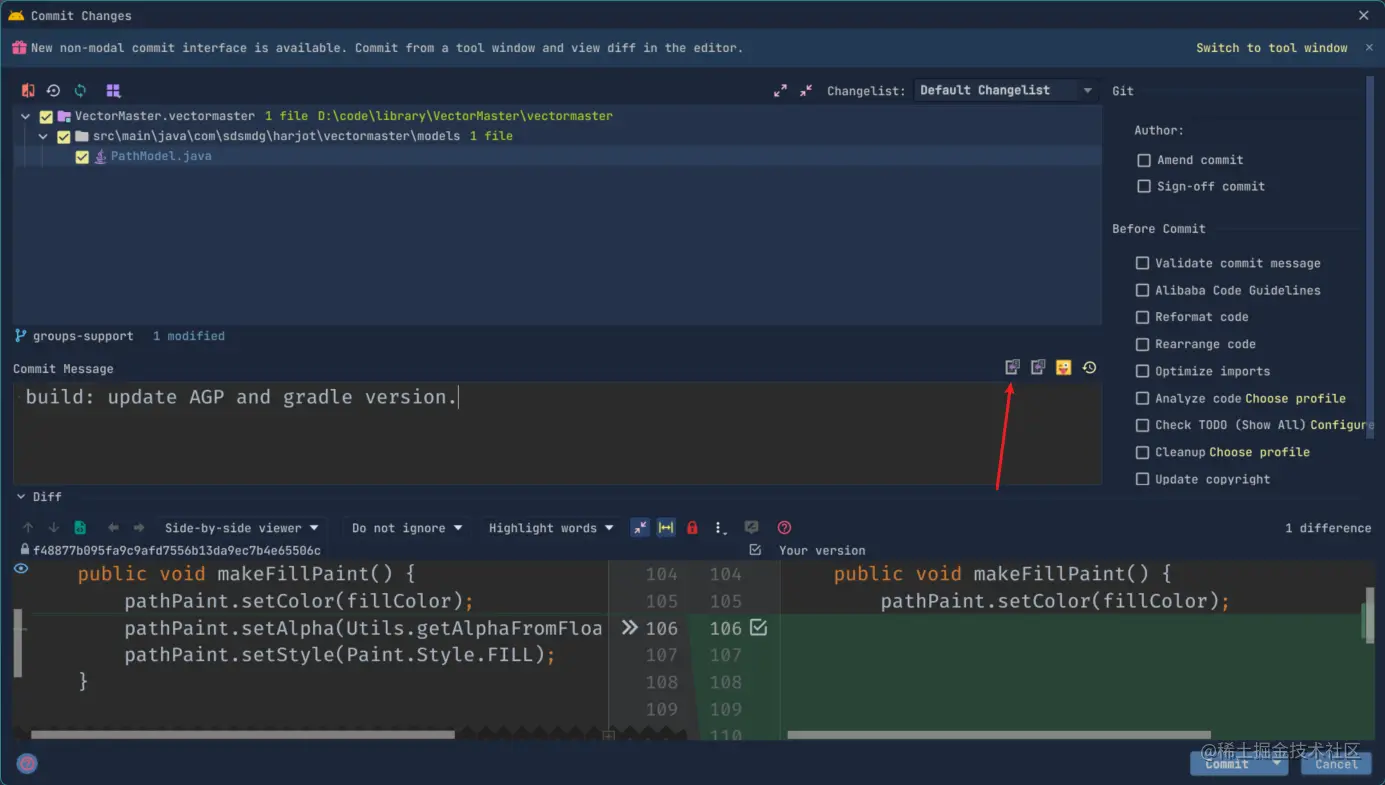Collapse the VectorMaster.vectormaster tree node
This screenshot has height=785, width=1385.
26,116
